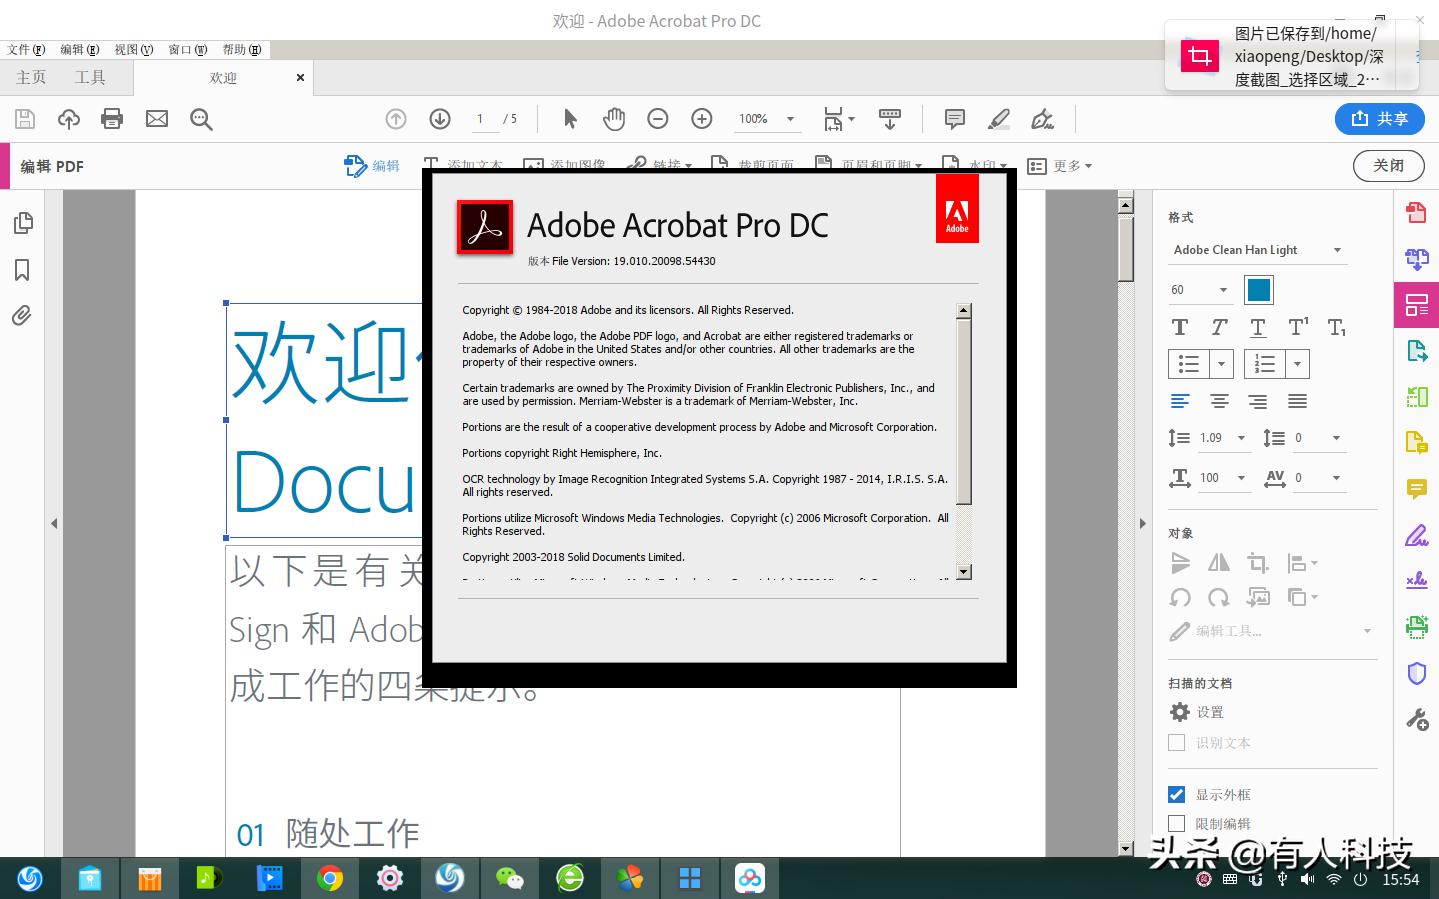The height and width of the screenshot is (899, 1439).
Task: Apply italic formatting to text
Action: pos(1217,326)
